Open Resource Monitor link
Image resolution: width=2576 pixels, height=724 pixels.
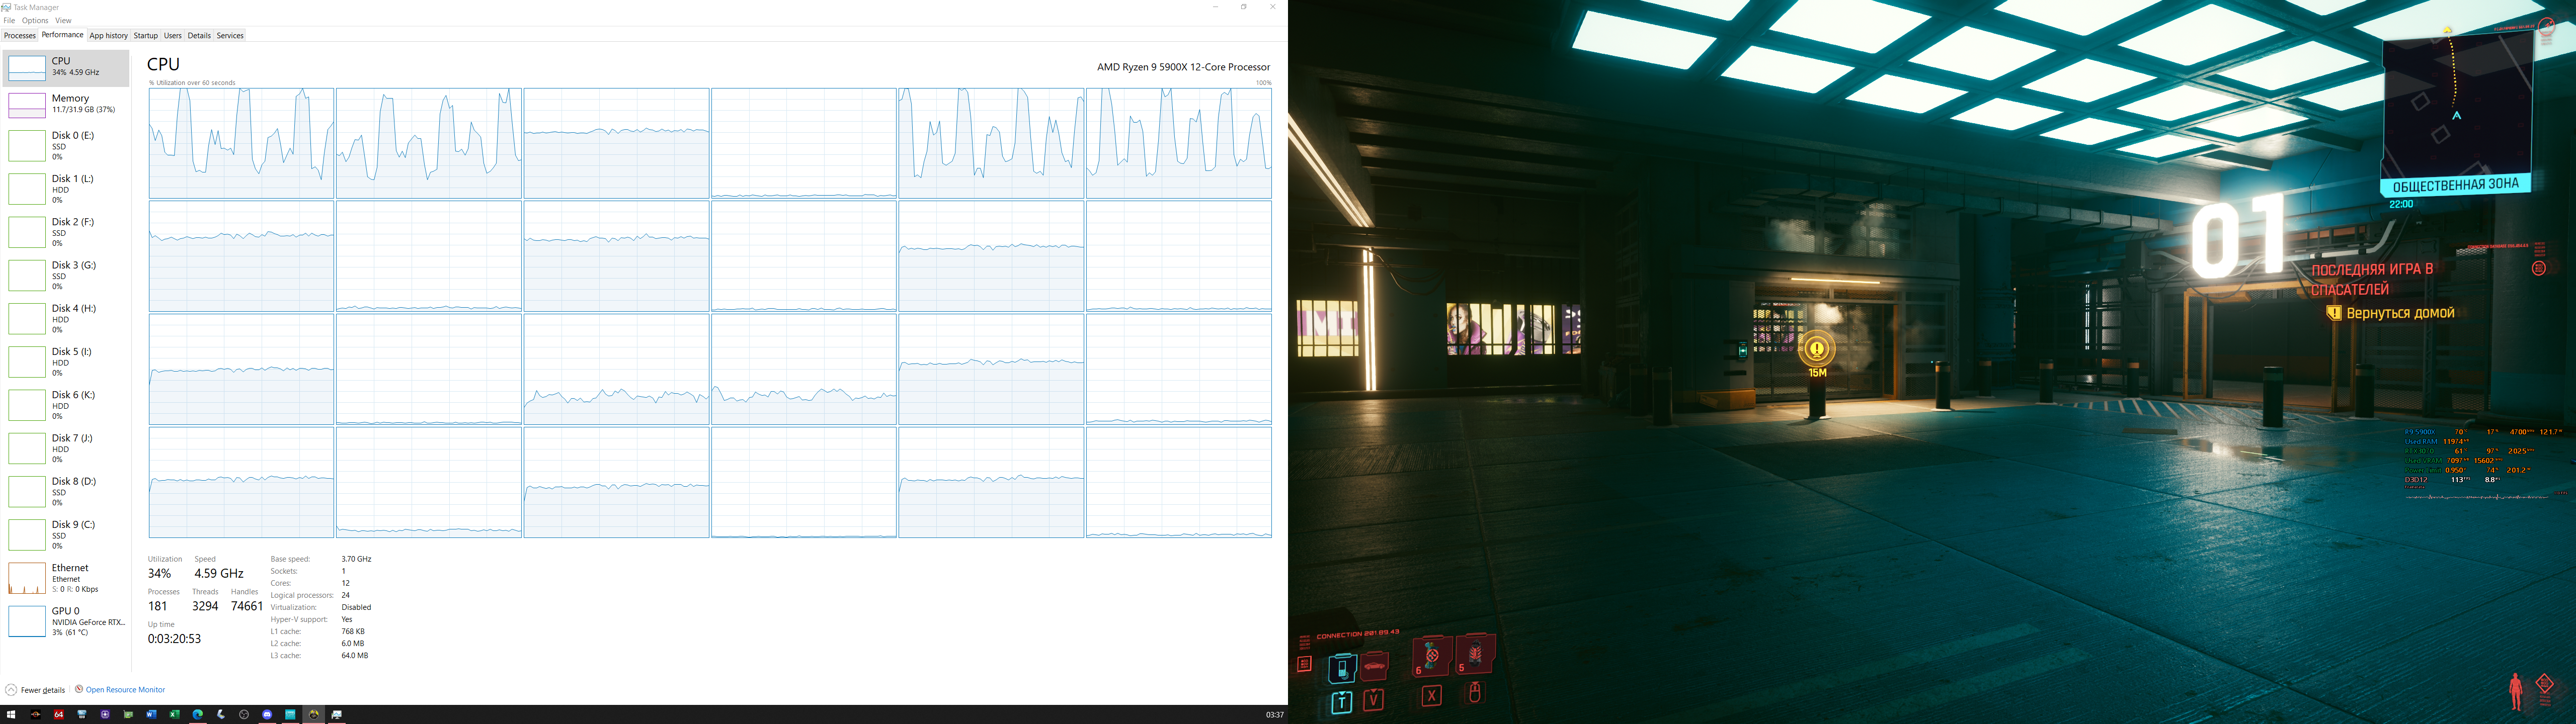(x=125, y=690)
